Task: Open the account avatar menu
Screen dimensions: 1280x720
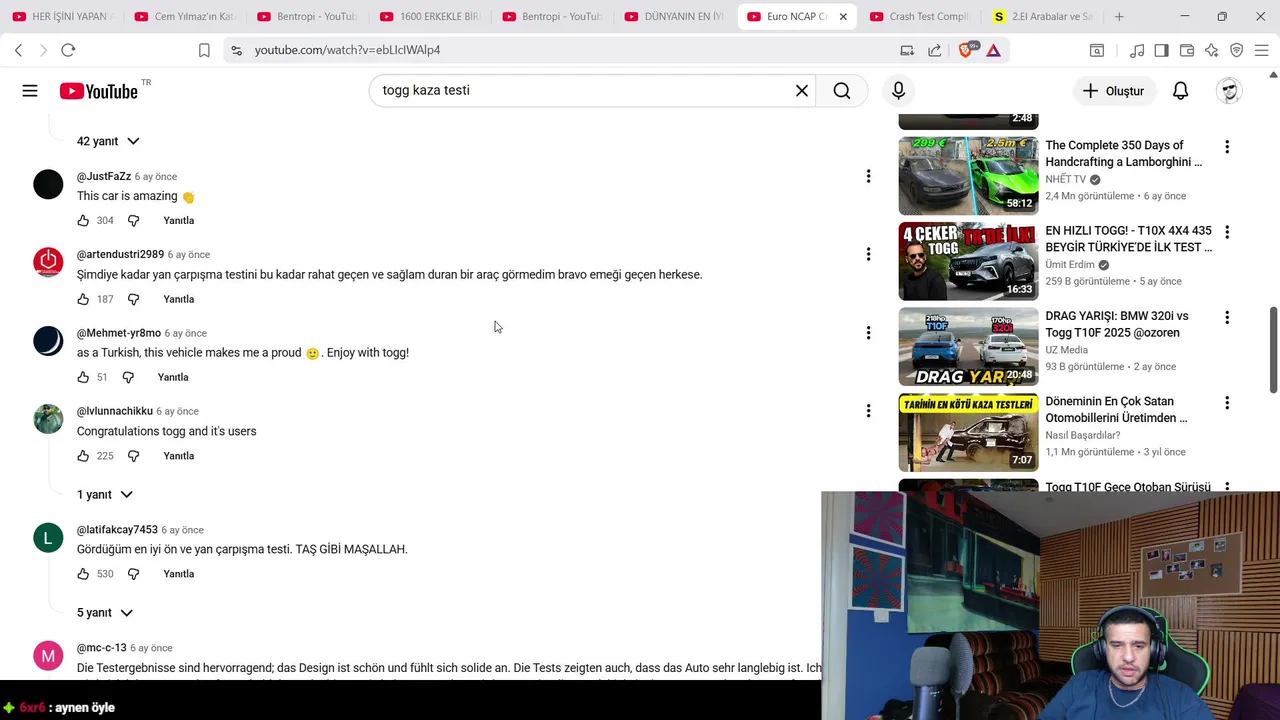Action: click(x=1229, y=91)
